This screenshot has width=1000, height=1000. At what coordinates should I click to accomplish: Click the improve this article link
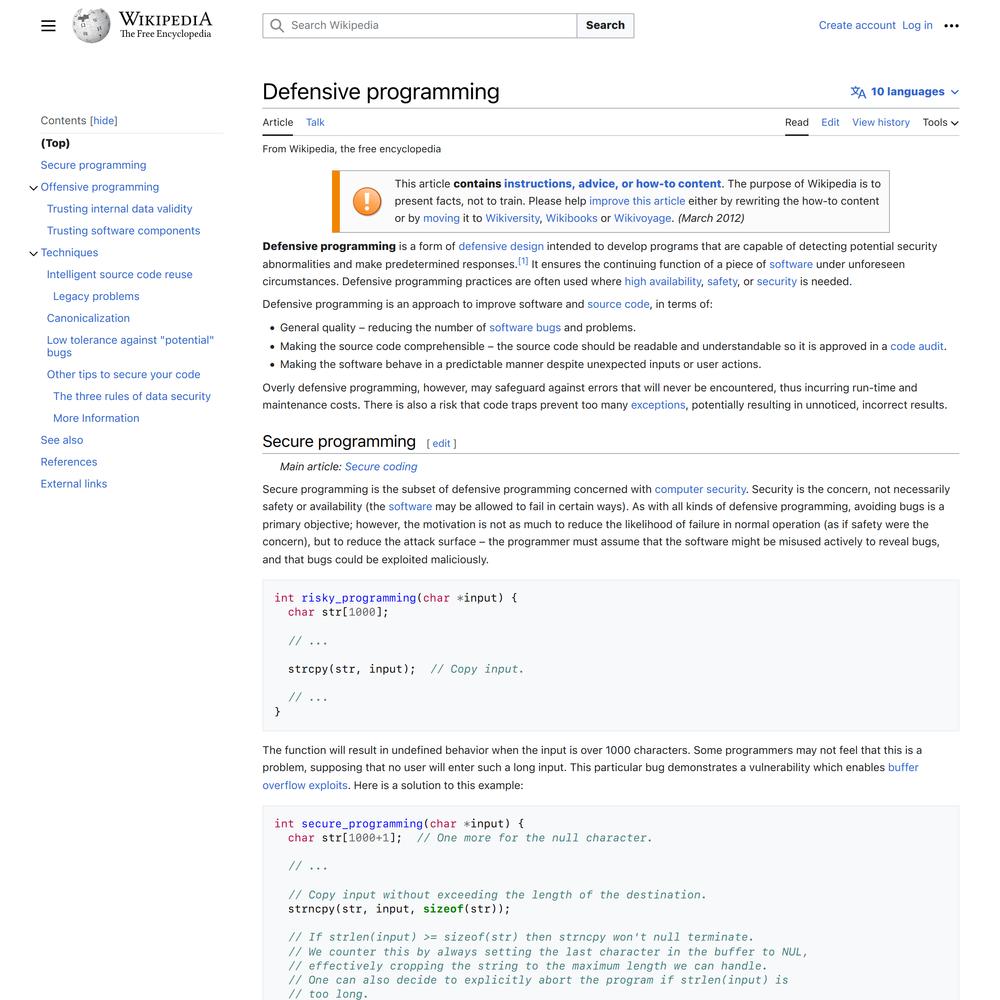[x=636, y=201]
